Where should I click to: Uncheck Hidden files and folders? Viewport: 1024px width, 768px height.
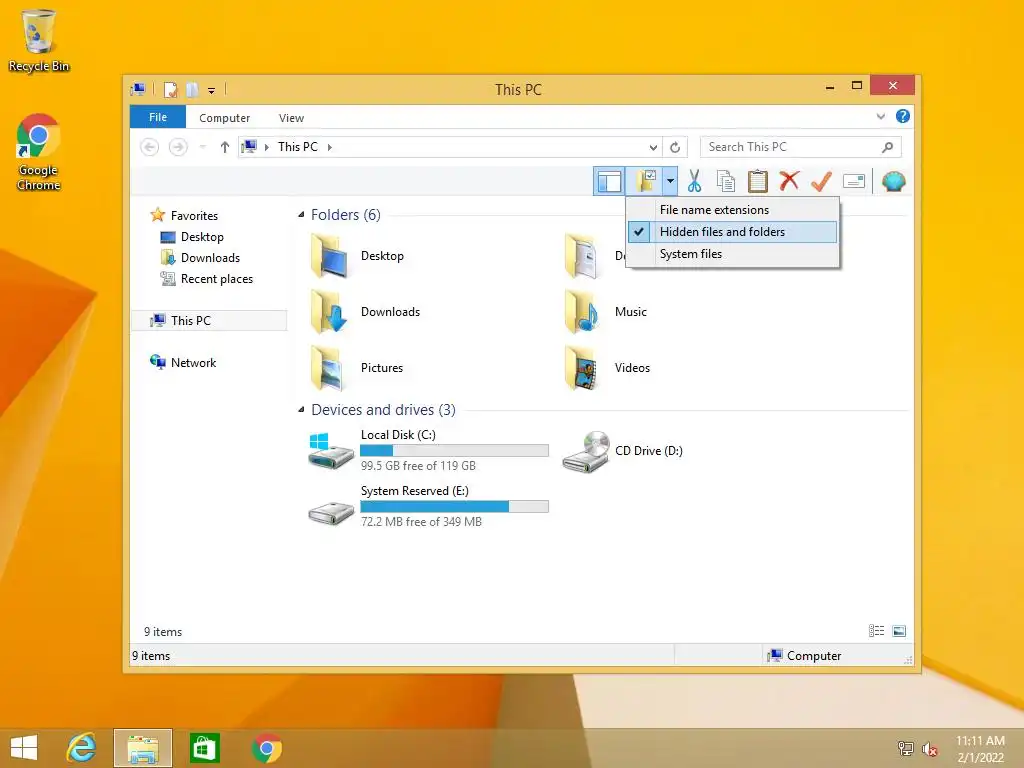coord(733,232)
